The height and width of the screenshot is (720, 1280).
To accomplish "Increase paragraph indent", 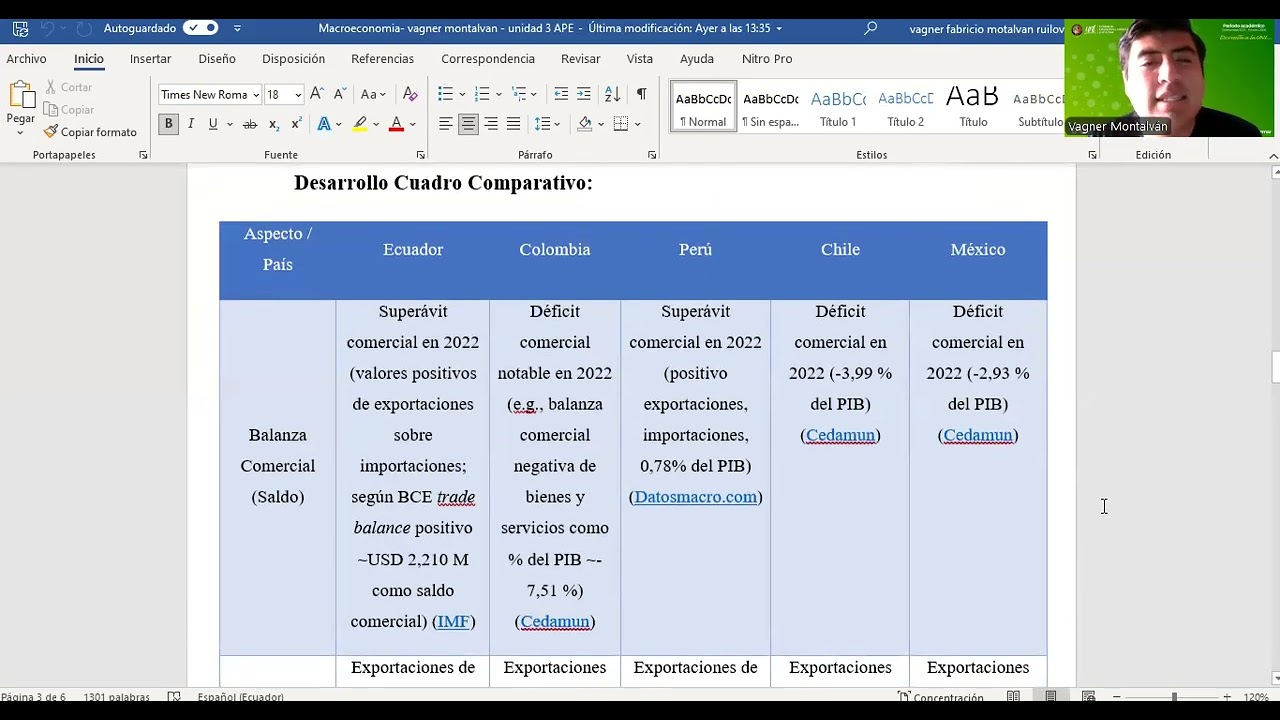I will click(x=584, y=94).
